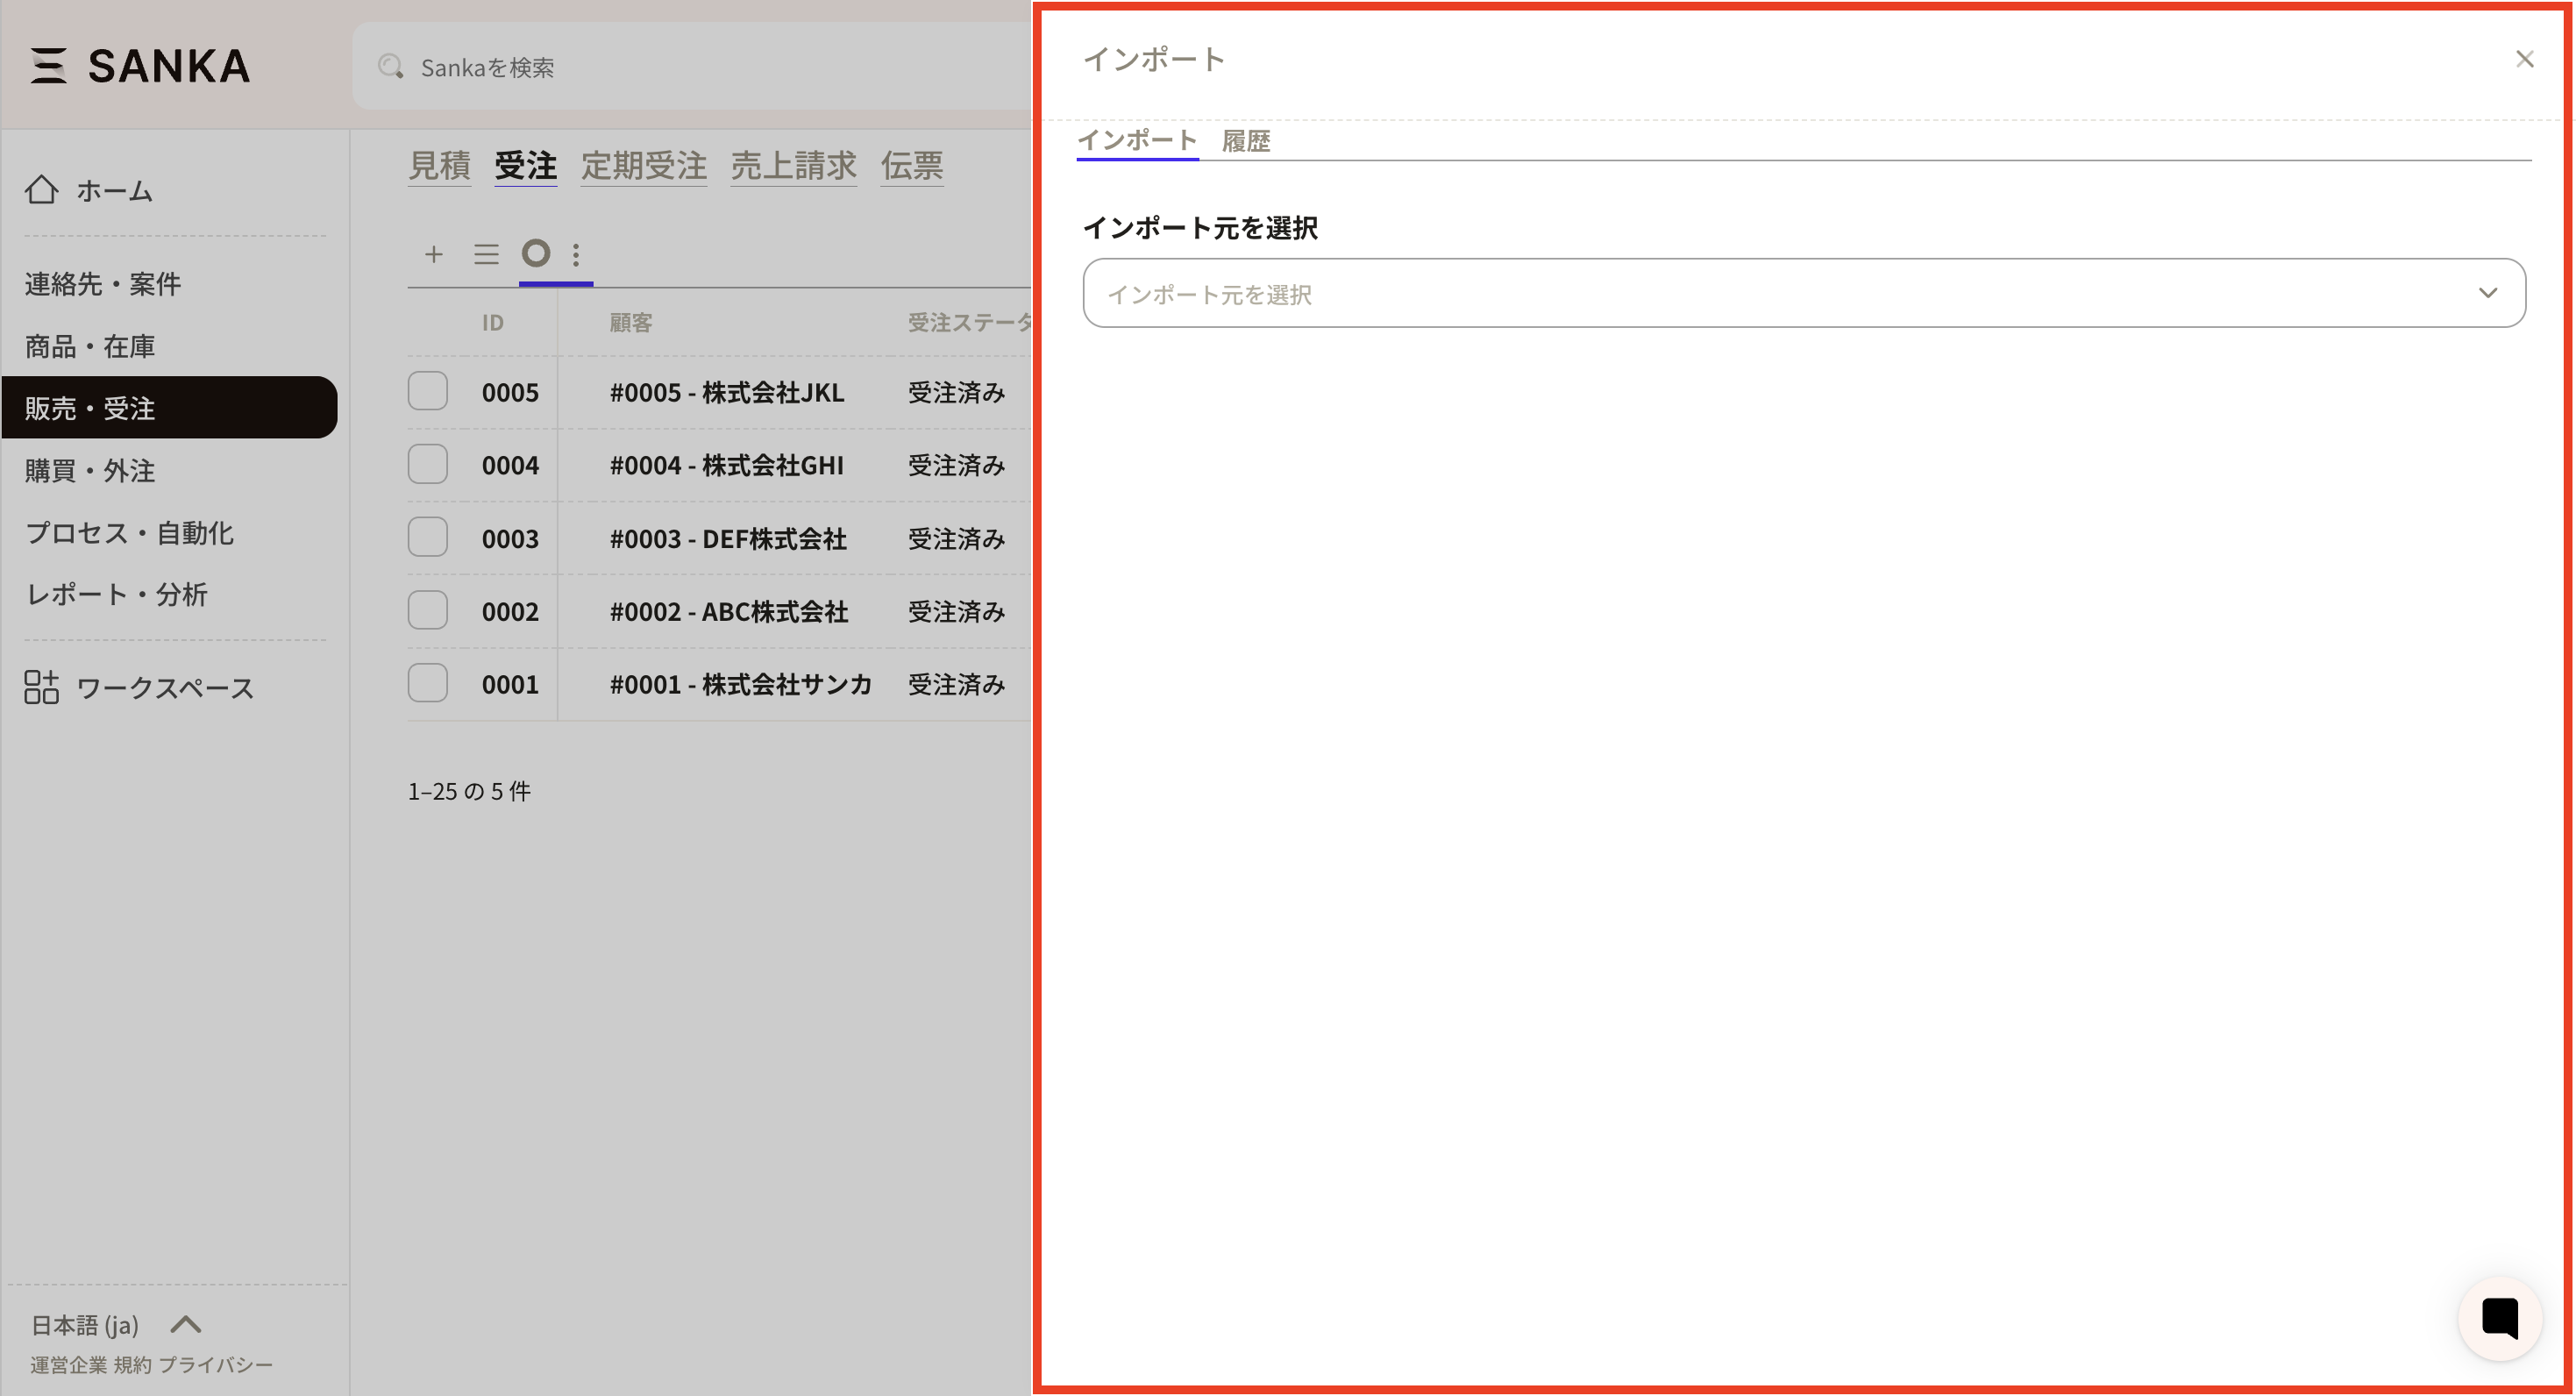Image resolution: width=2576 pixels, height=1396 pixels.
Task: Open the workspace grid icon
Action: (x=42, y=687)
